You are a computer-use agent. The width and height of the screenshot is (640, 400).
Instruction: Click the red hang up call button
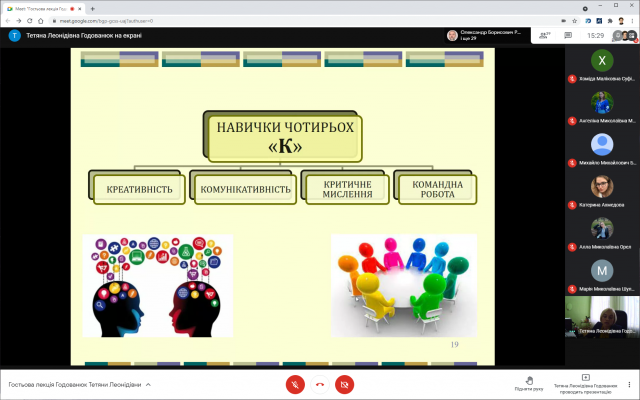coord(320,384)
